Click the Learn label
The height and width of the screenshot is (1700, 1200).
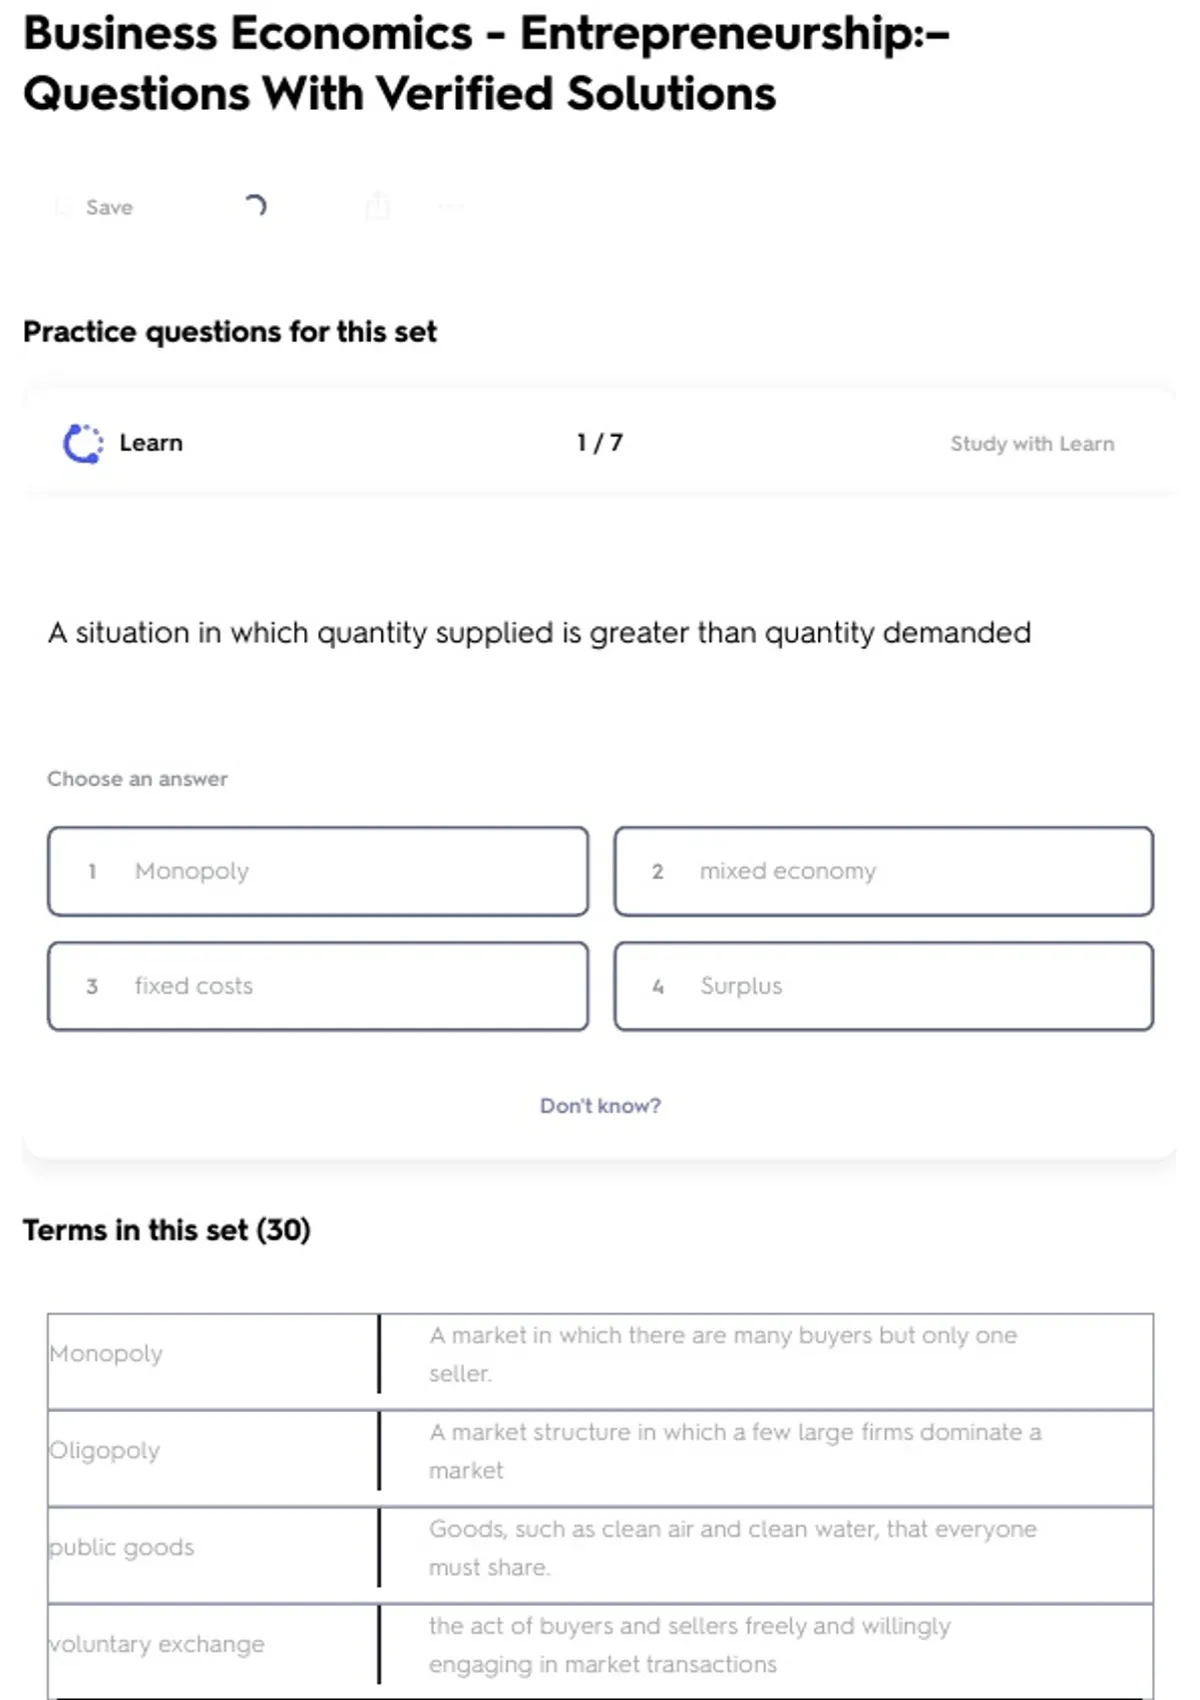coord(151,443)
